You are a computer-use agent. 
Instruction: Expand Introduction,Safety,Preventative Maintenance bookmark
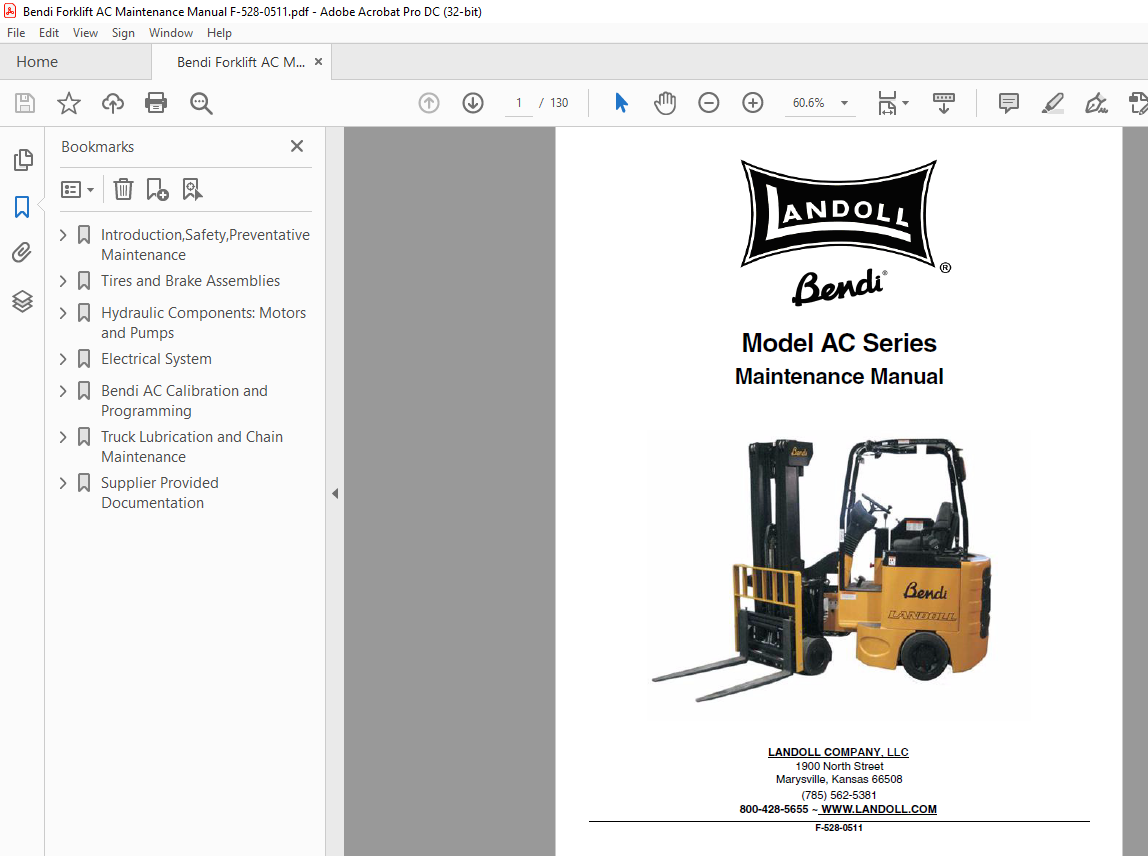63,235
